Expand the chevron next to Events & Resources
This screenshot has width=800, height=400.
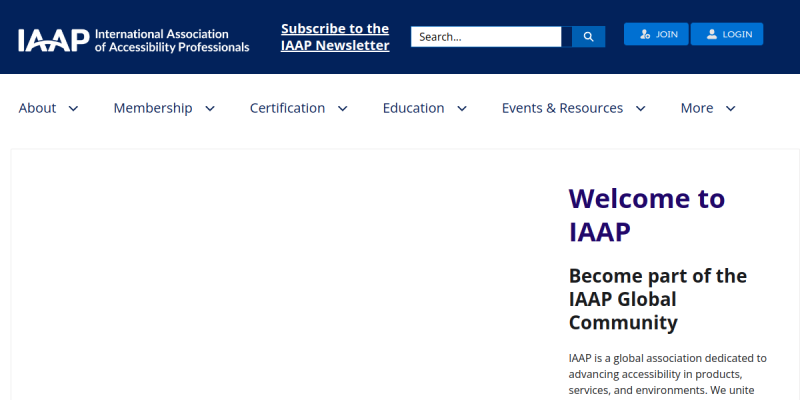tap(640, 108)
